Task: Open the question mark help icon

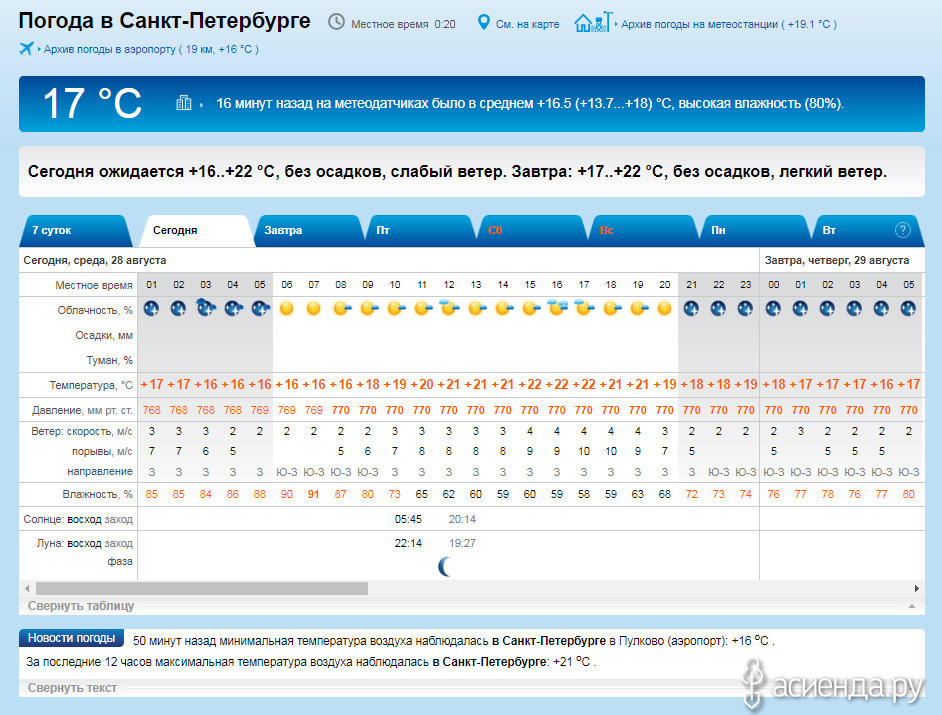Action: point(902,230)
